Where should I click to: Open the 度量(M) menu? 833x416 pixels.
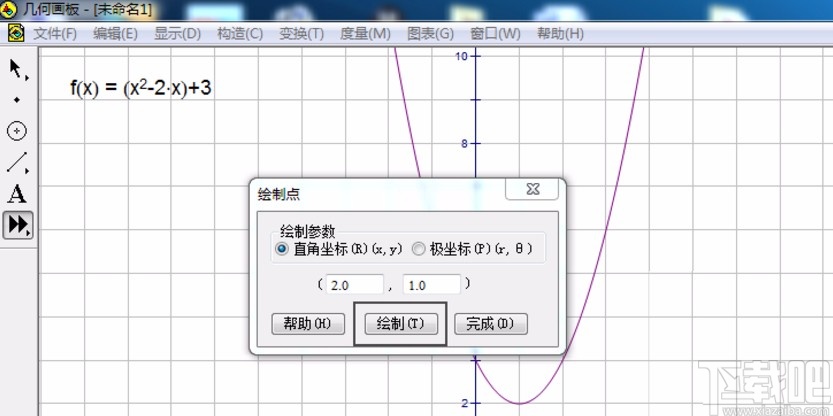point(366,34)
